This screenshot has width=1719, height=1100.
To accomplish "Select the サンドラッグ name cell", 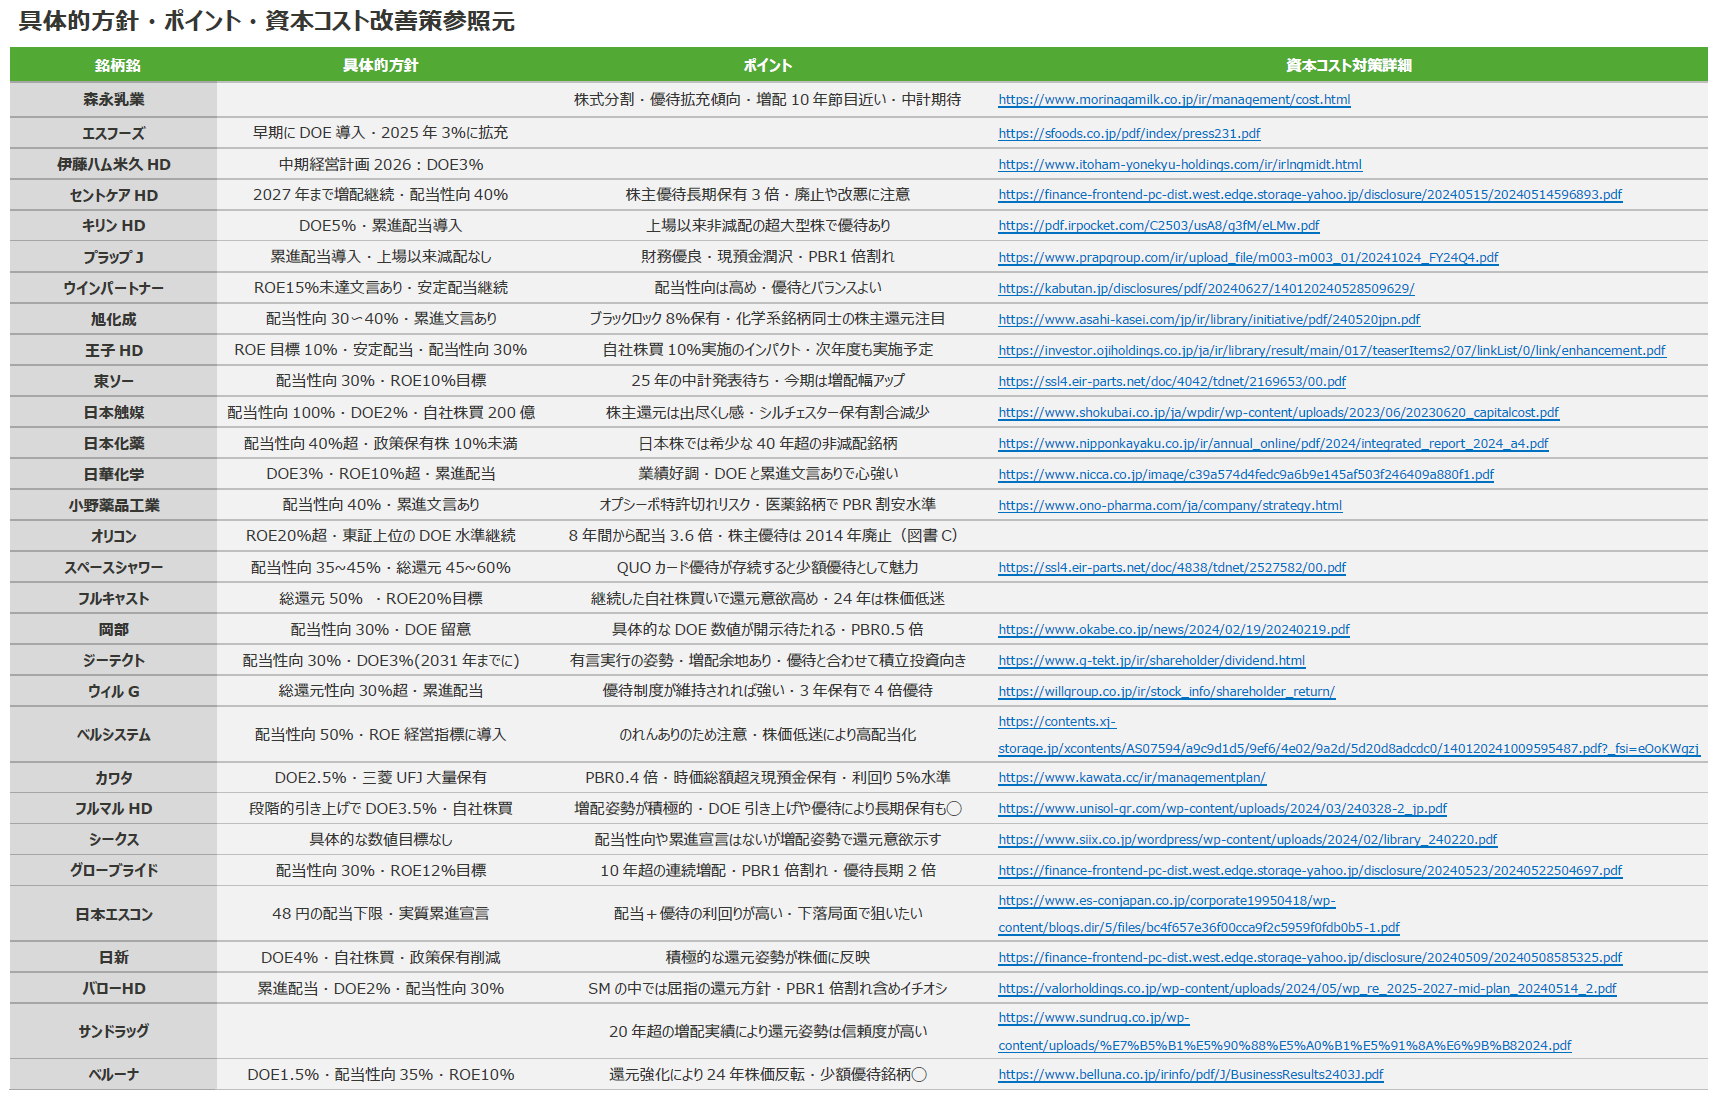I will [x=114, y=1032].
